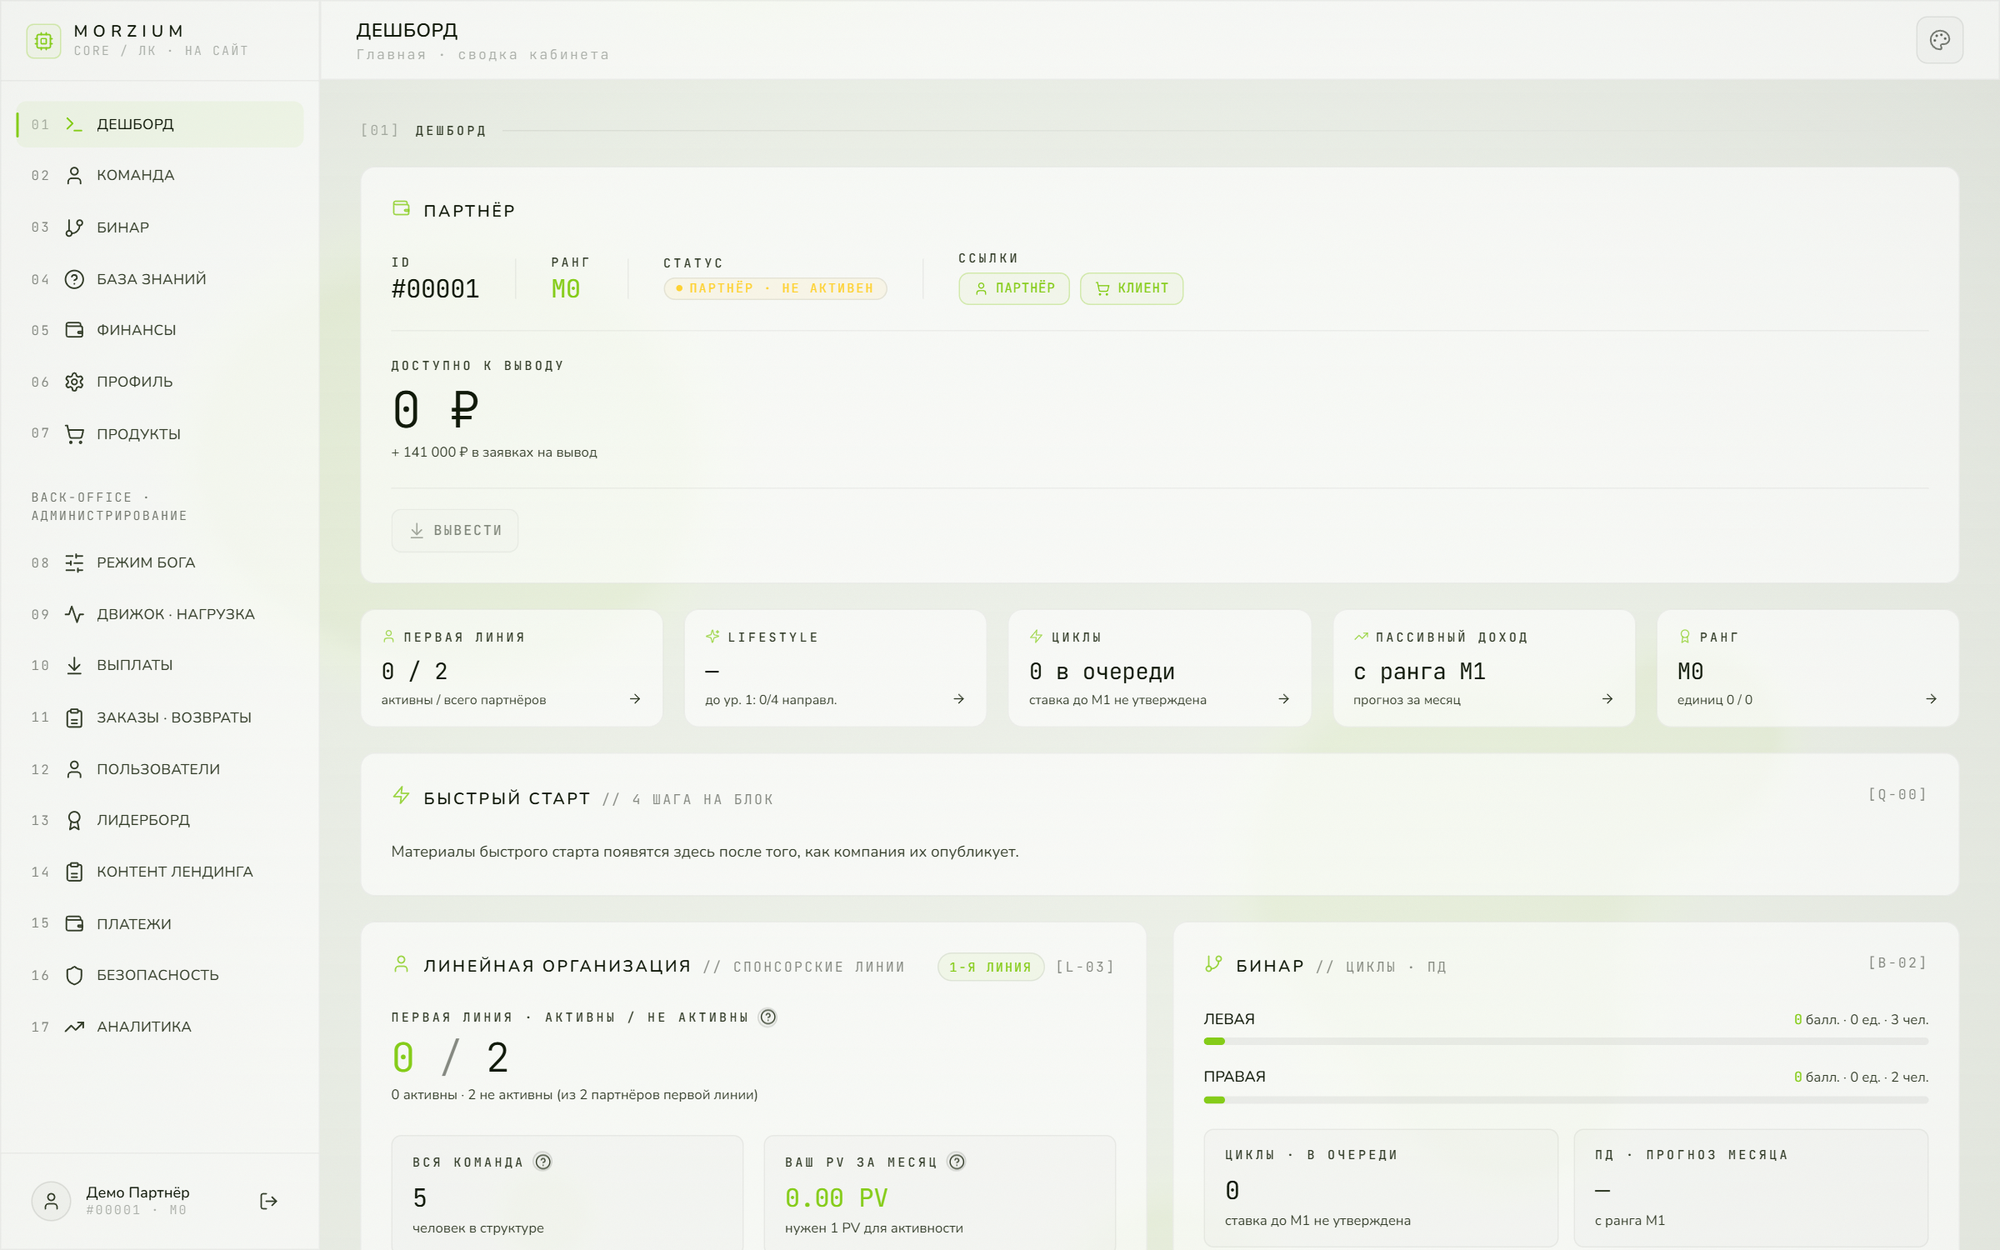Viewport: 2000px width, 1250px height.
Task: Open ПРОДУКТЫ in sidebar
Action: (x=160, y=434)
